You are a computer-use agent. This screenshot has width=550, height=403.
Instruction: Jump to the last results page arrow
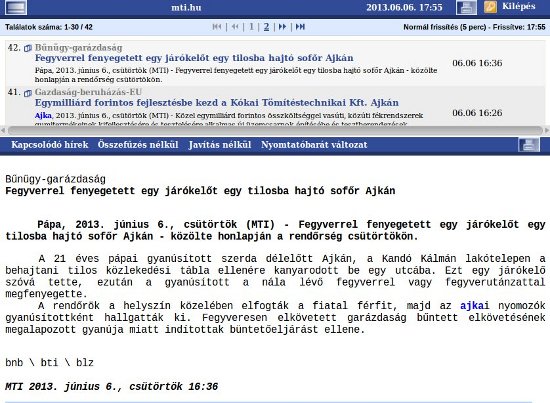pyautogui.click(x=300, y=27)
